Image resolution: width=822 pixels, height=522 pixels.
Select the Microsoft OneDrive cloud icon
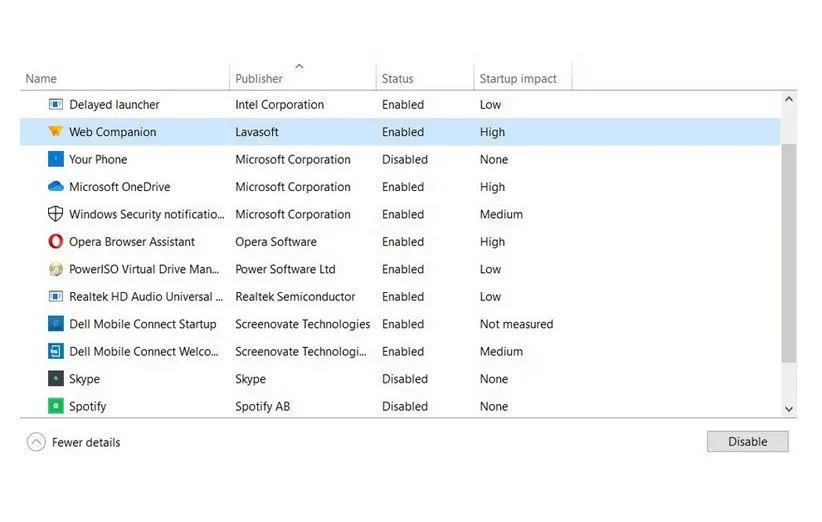point(56,187)
